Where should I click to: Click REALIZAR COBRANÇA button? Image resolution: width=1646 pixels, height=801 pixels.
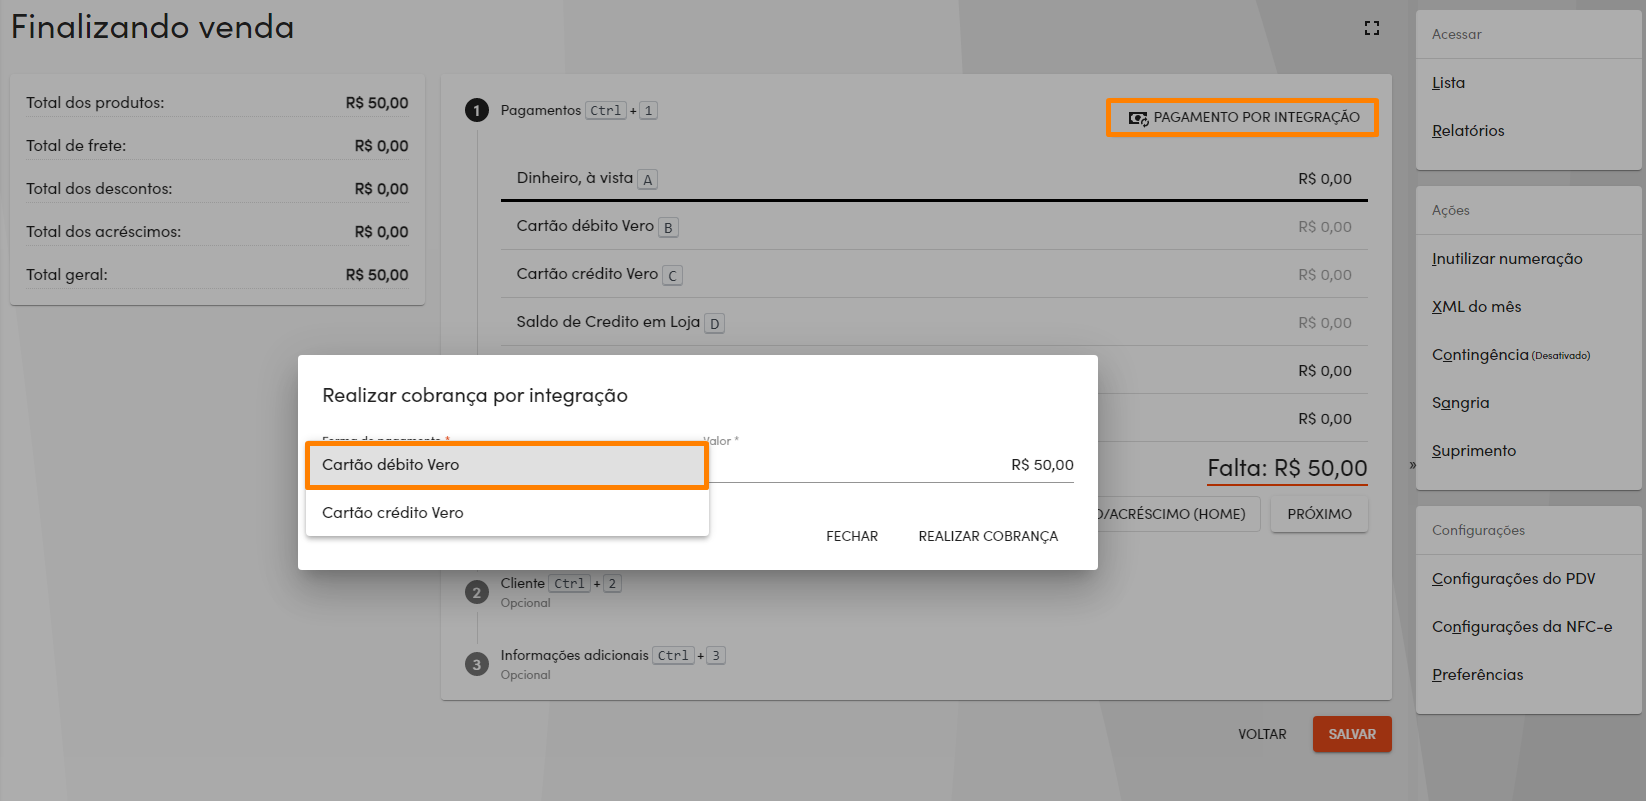[x=988, y=536]
